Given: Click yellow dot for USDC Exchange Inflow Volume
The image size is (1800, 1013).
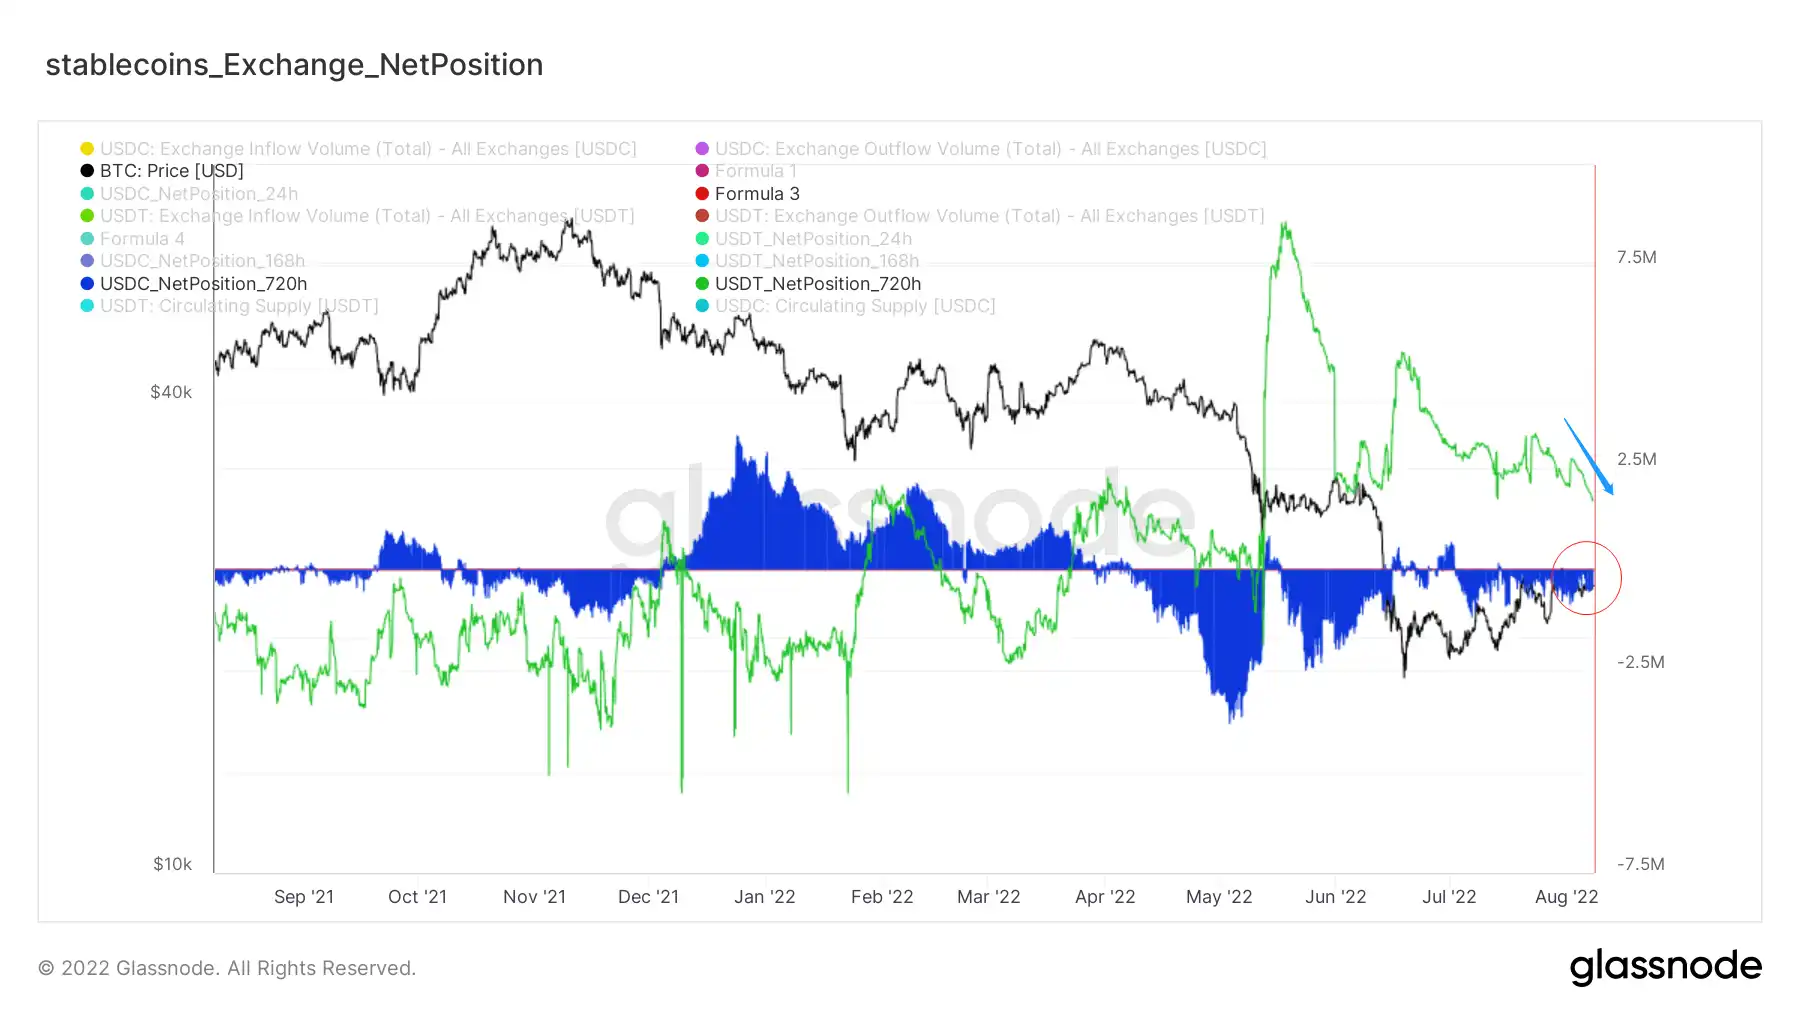Looking at the screenshot, I should 87,149.
